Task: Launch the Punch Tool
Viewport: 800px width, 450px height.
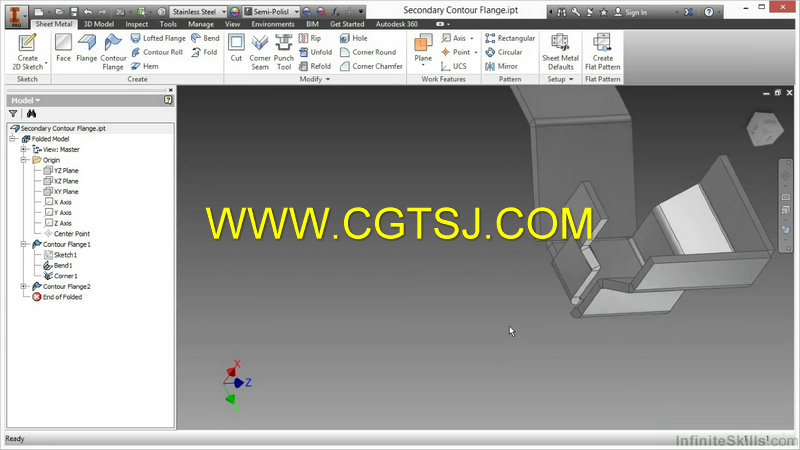Action: point(284,52)
